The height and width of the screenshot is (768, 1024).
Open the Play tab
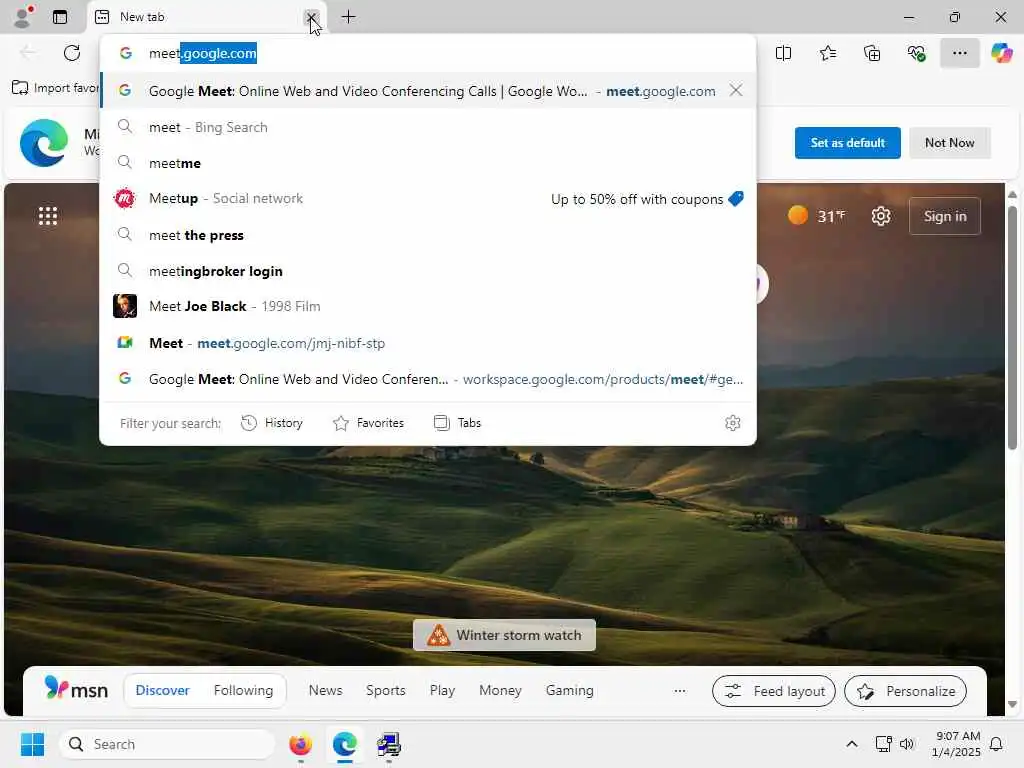[442, 690]
